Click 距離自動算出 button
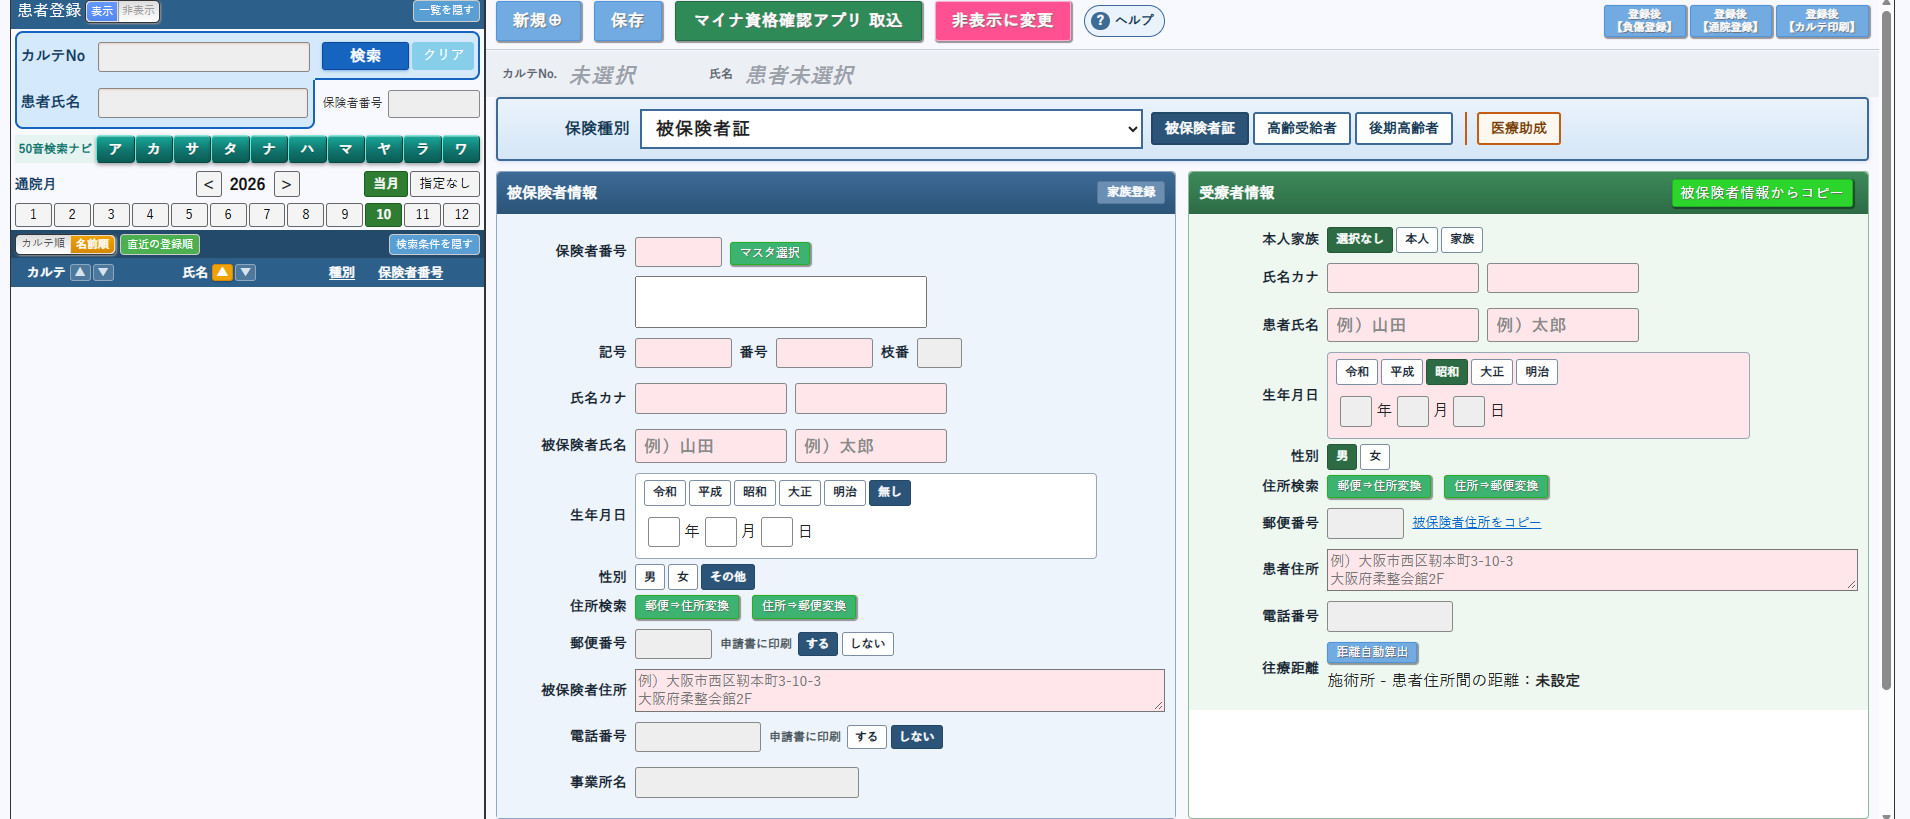 coord(1372,652)
